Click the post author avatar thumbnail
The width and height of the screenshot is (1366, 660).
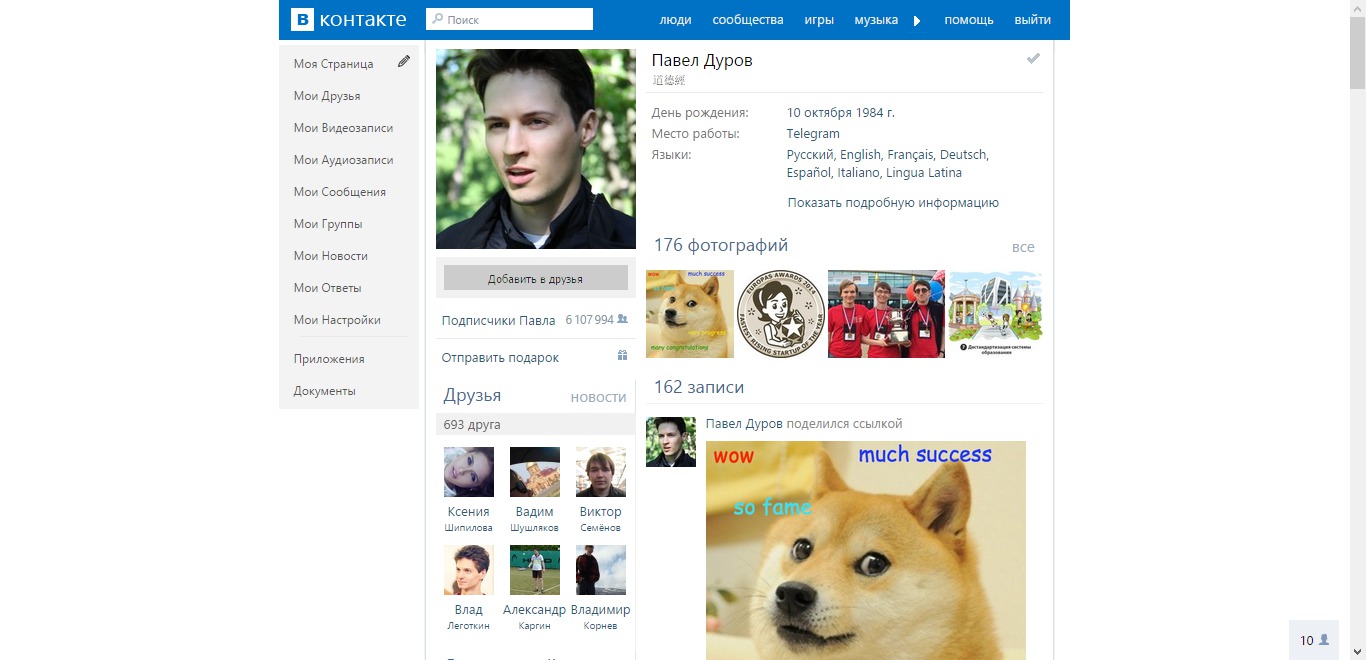(671, 442)
